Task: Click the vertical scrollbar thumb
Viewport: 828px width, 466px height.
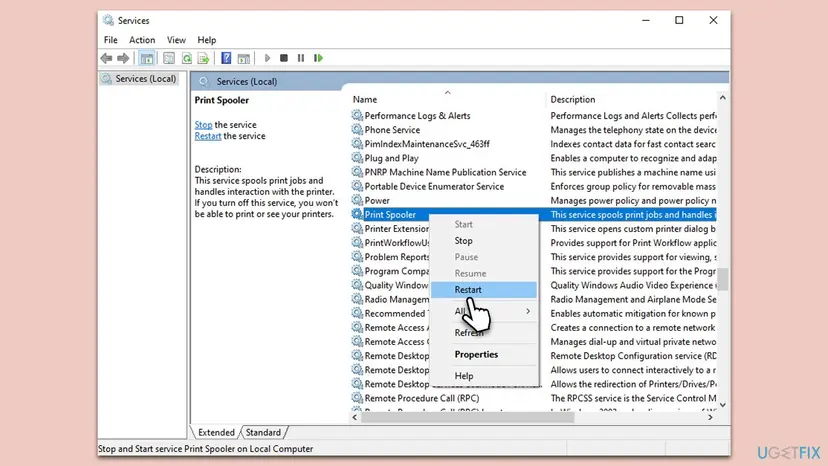Action: (x=722, y=279)
